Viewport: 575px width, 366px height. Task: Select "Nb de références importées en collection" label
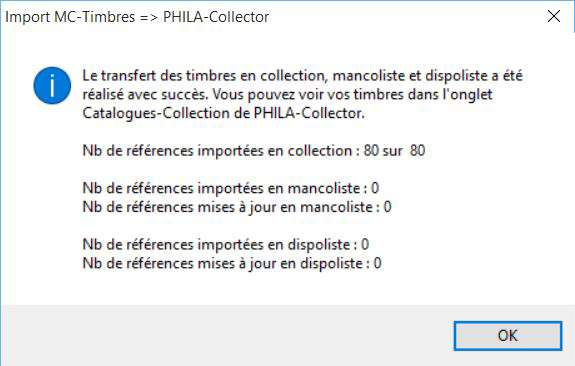coord(221,151)
